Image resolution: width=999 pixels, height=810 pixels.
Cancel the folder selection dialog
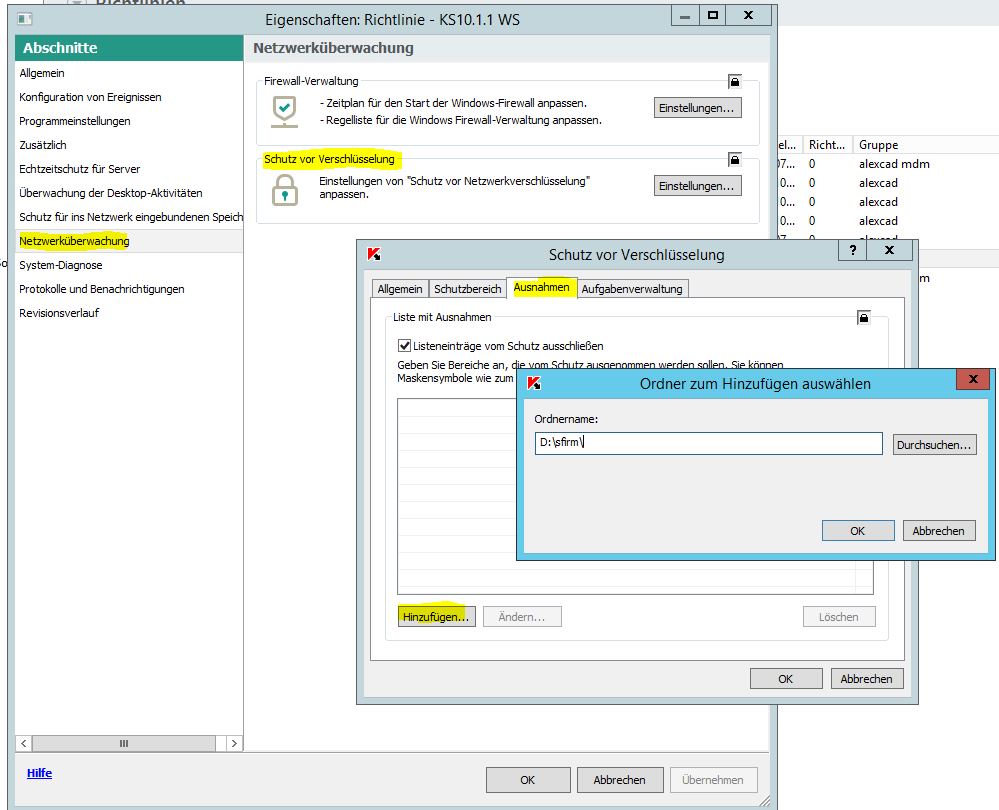(938, 531)
